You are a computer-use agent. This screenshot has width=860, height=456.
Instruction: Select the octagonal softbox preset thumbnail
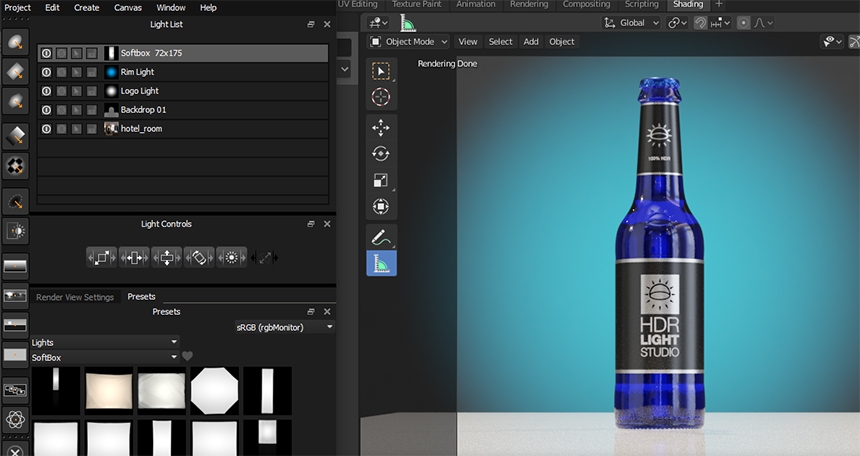coord(214,391)
